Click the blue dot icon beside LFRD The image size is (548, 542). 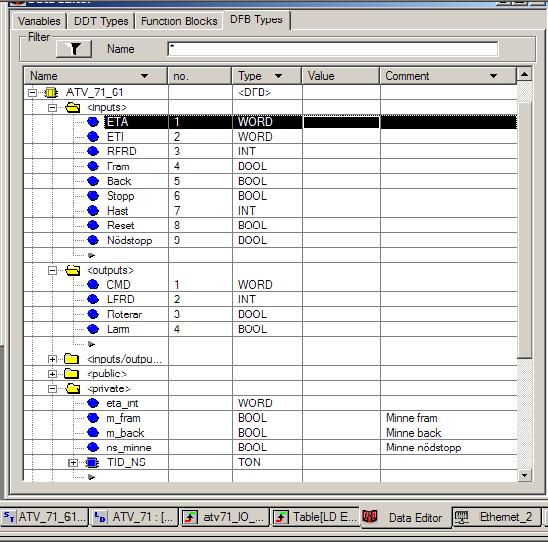(93, 299)
